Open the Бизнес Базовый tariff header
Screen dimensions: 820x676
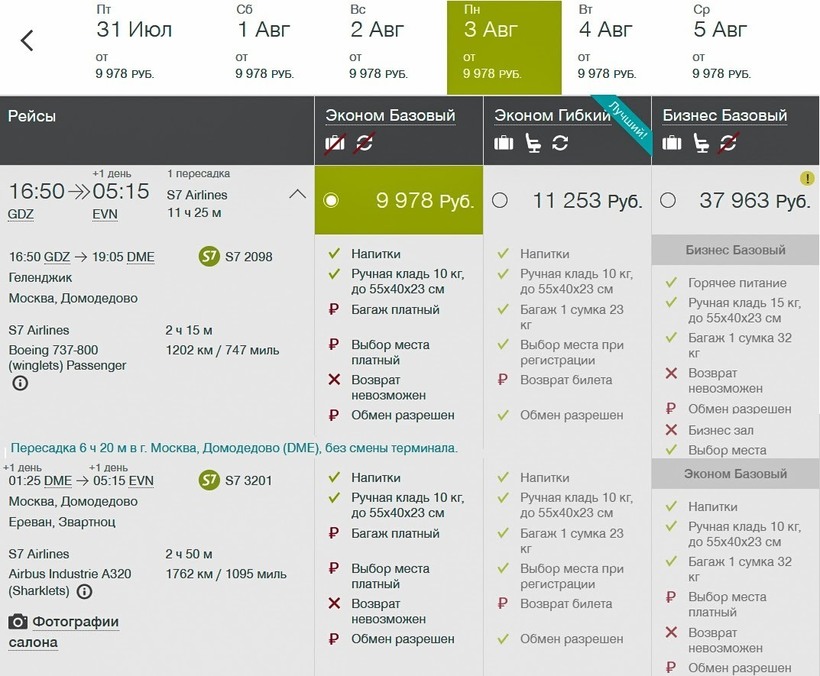point(724,115)
